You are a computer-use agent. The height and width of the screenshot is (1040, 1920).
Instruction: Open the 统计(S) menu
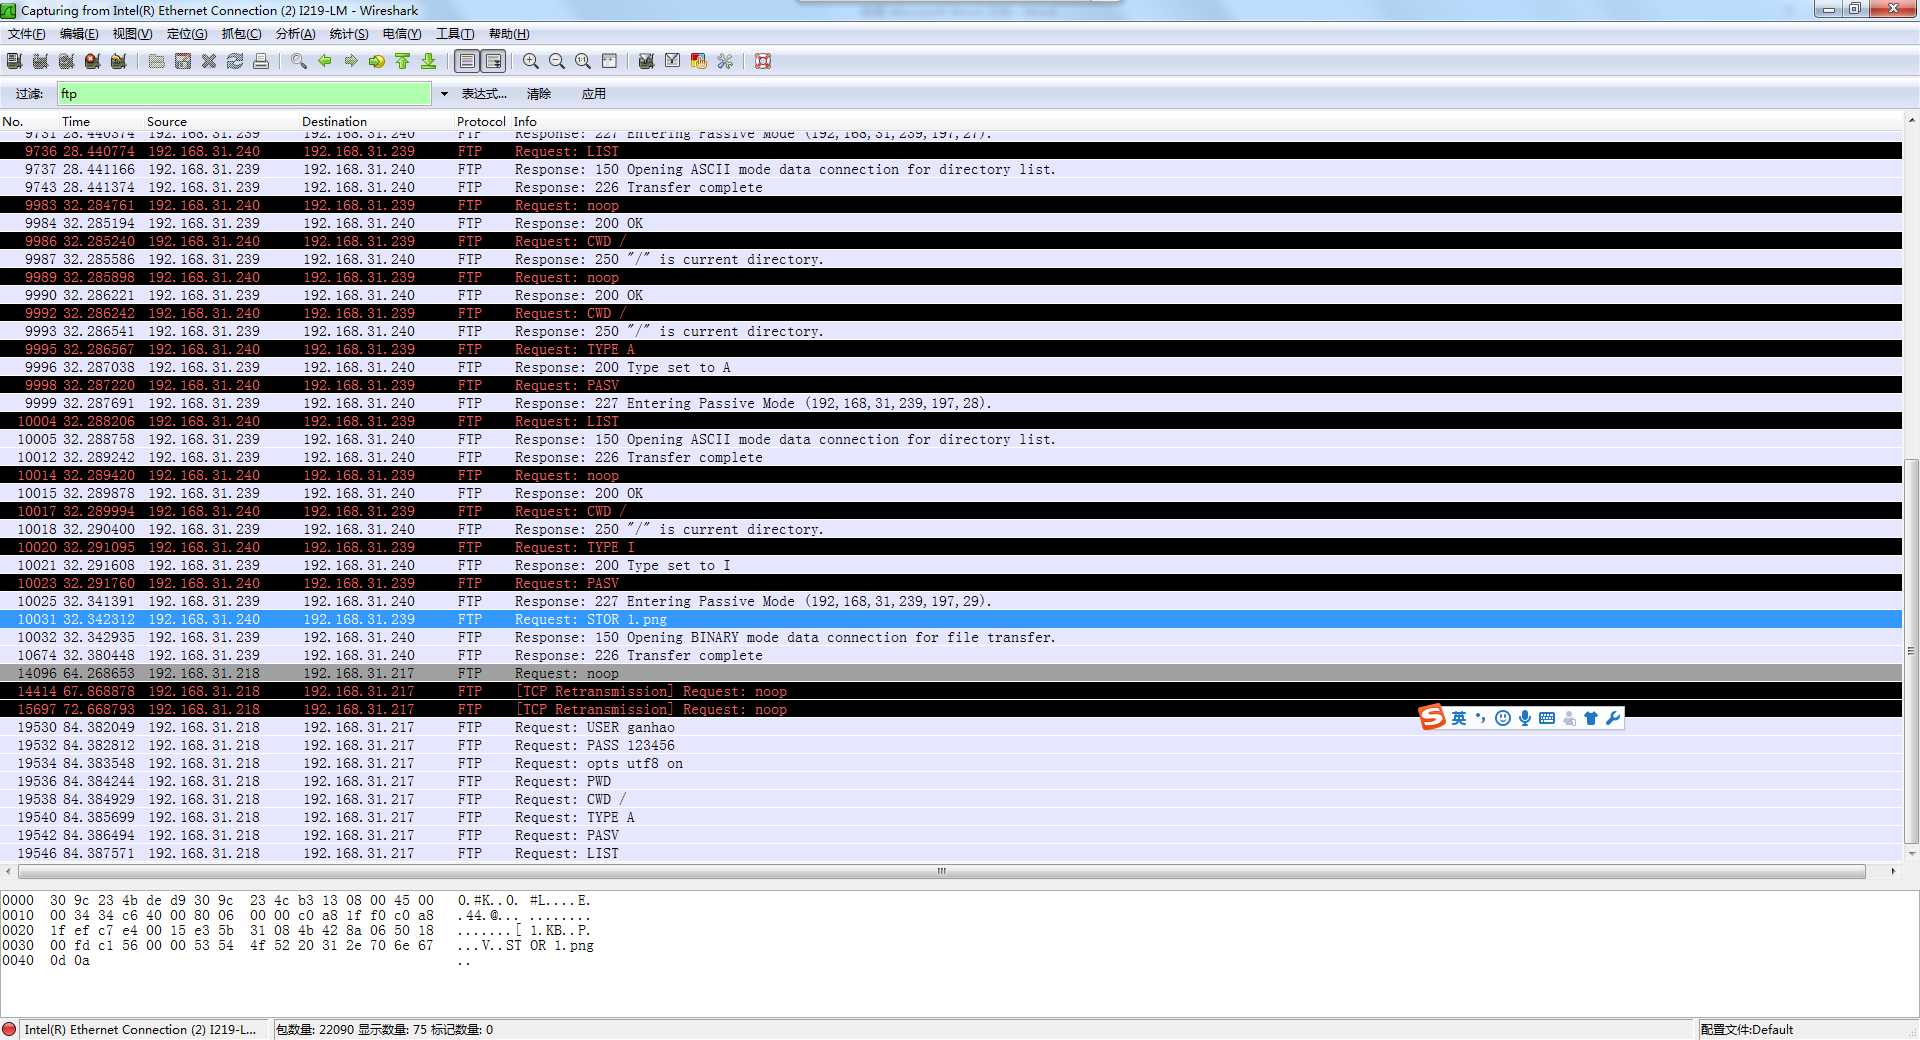[x=349, y=34]
